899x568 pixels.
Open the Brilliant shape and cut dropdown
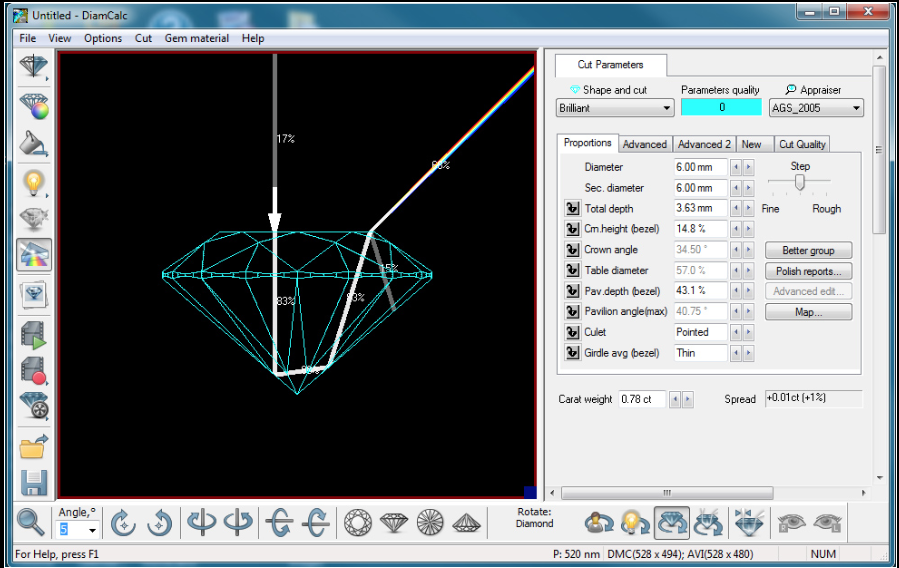(x=615, y=108)
